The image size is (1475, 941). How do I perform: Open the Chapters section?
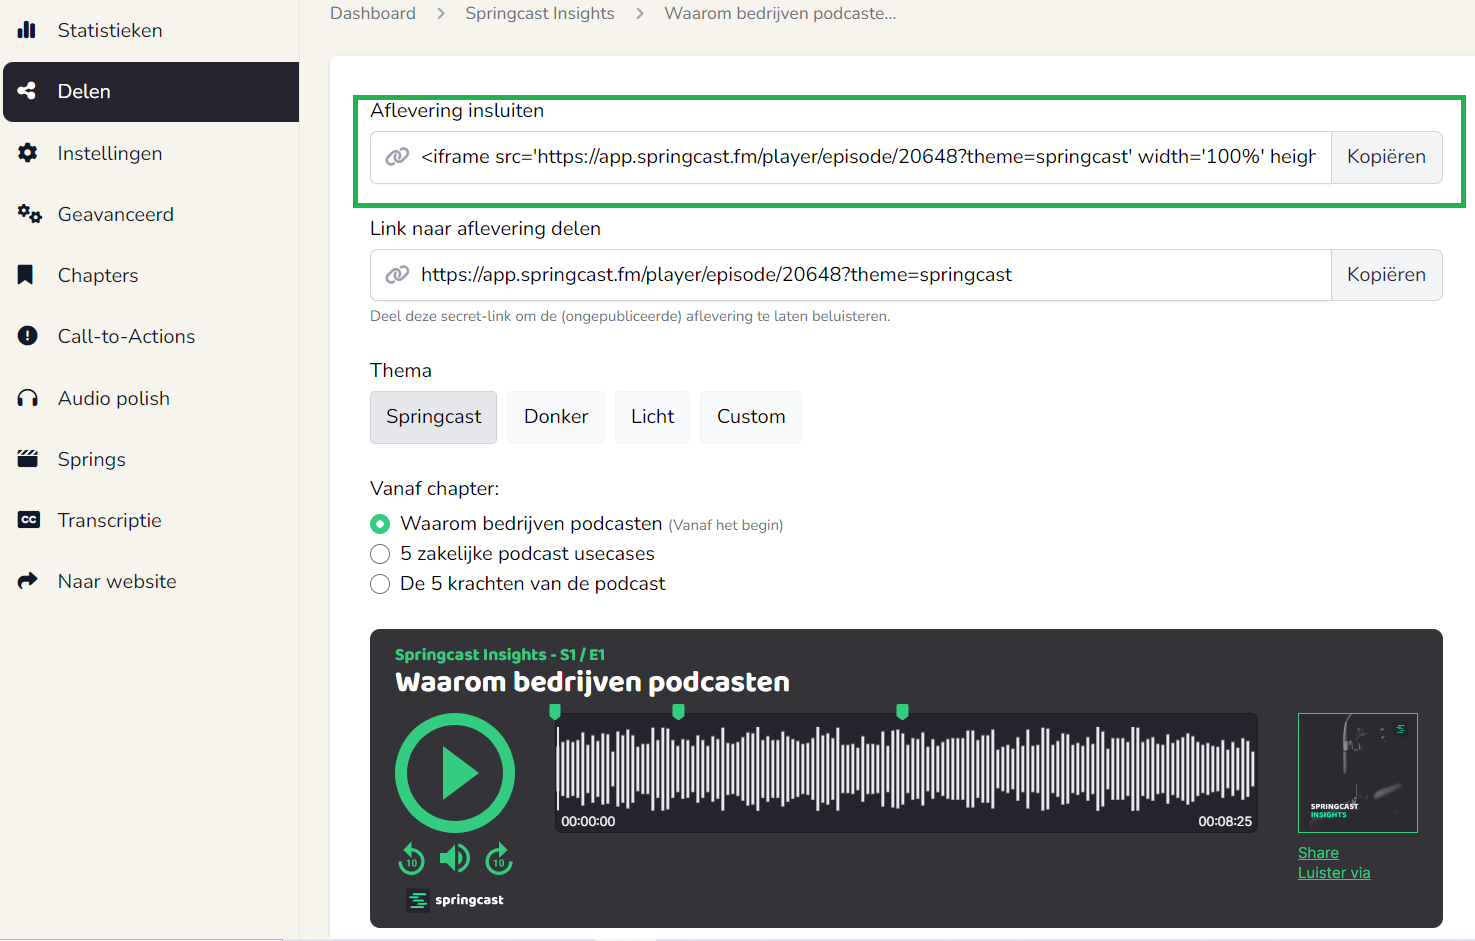pos(98,275)
